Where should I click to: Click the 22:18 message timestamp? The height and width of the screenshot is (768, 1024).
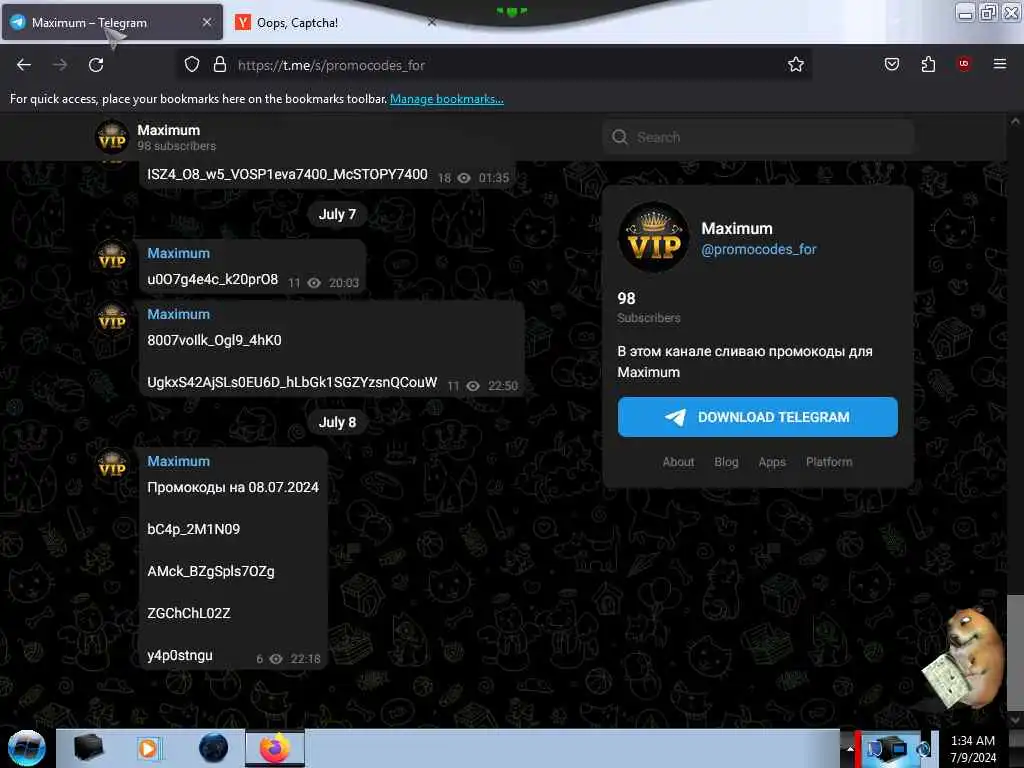(x=306, y=659)
